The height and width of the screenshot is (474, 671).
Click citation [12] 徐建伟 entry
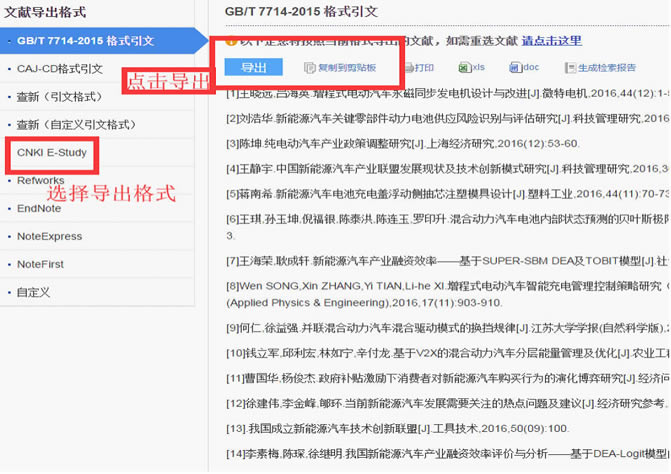[x=448, y=403]
